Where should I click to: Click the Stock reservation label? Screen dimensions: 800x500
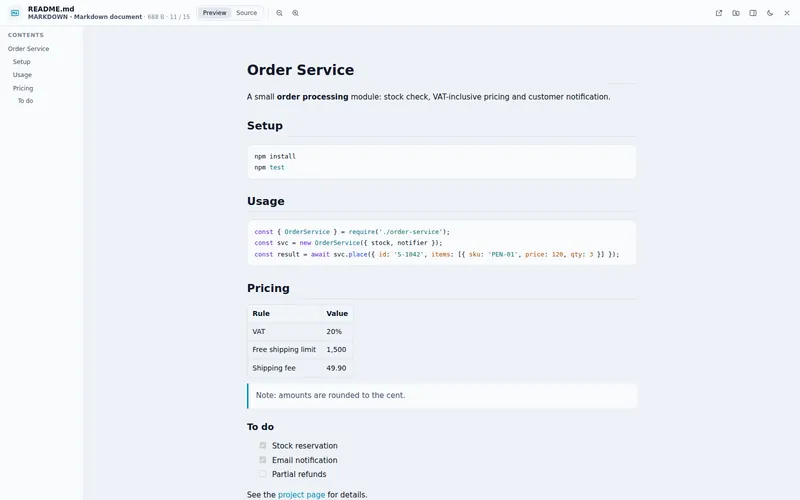point(305,446)
